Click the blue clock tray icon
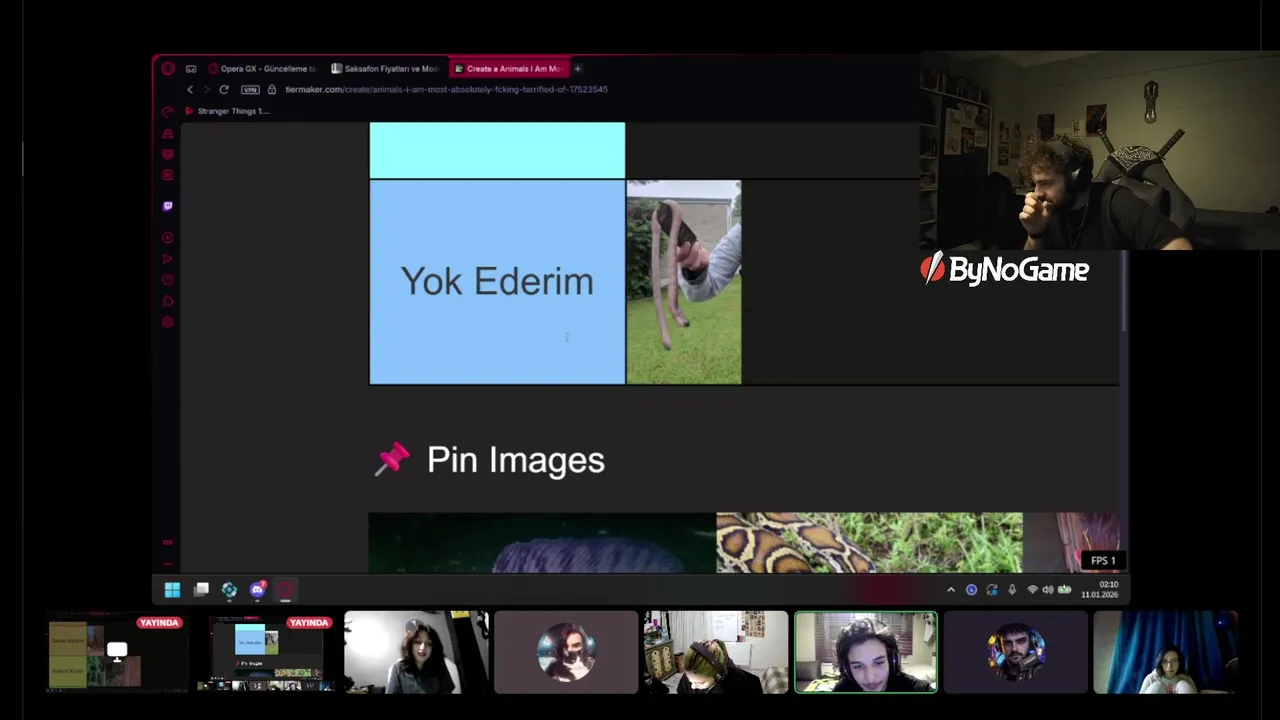 point(971,590)
